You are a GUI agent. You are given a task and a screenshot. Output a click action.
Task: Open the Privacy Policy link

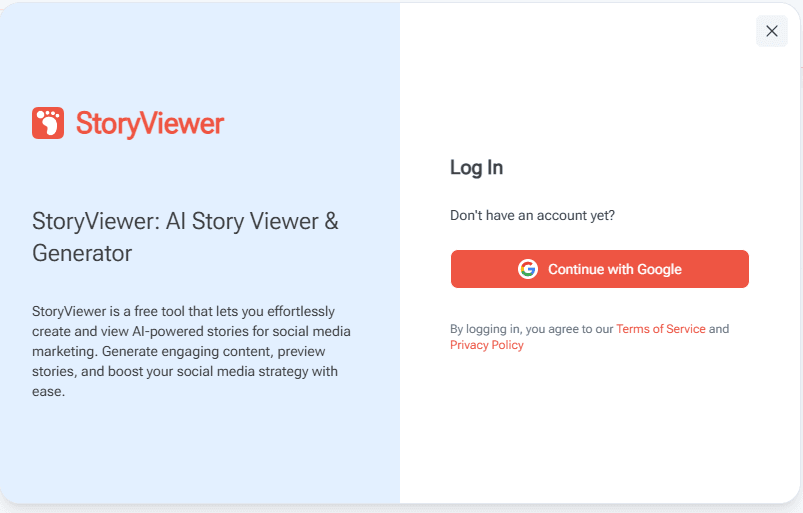pos(487,345)
